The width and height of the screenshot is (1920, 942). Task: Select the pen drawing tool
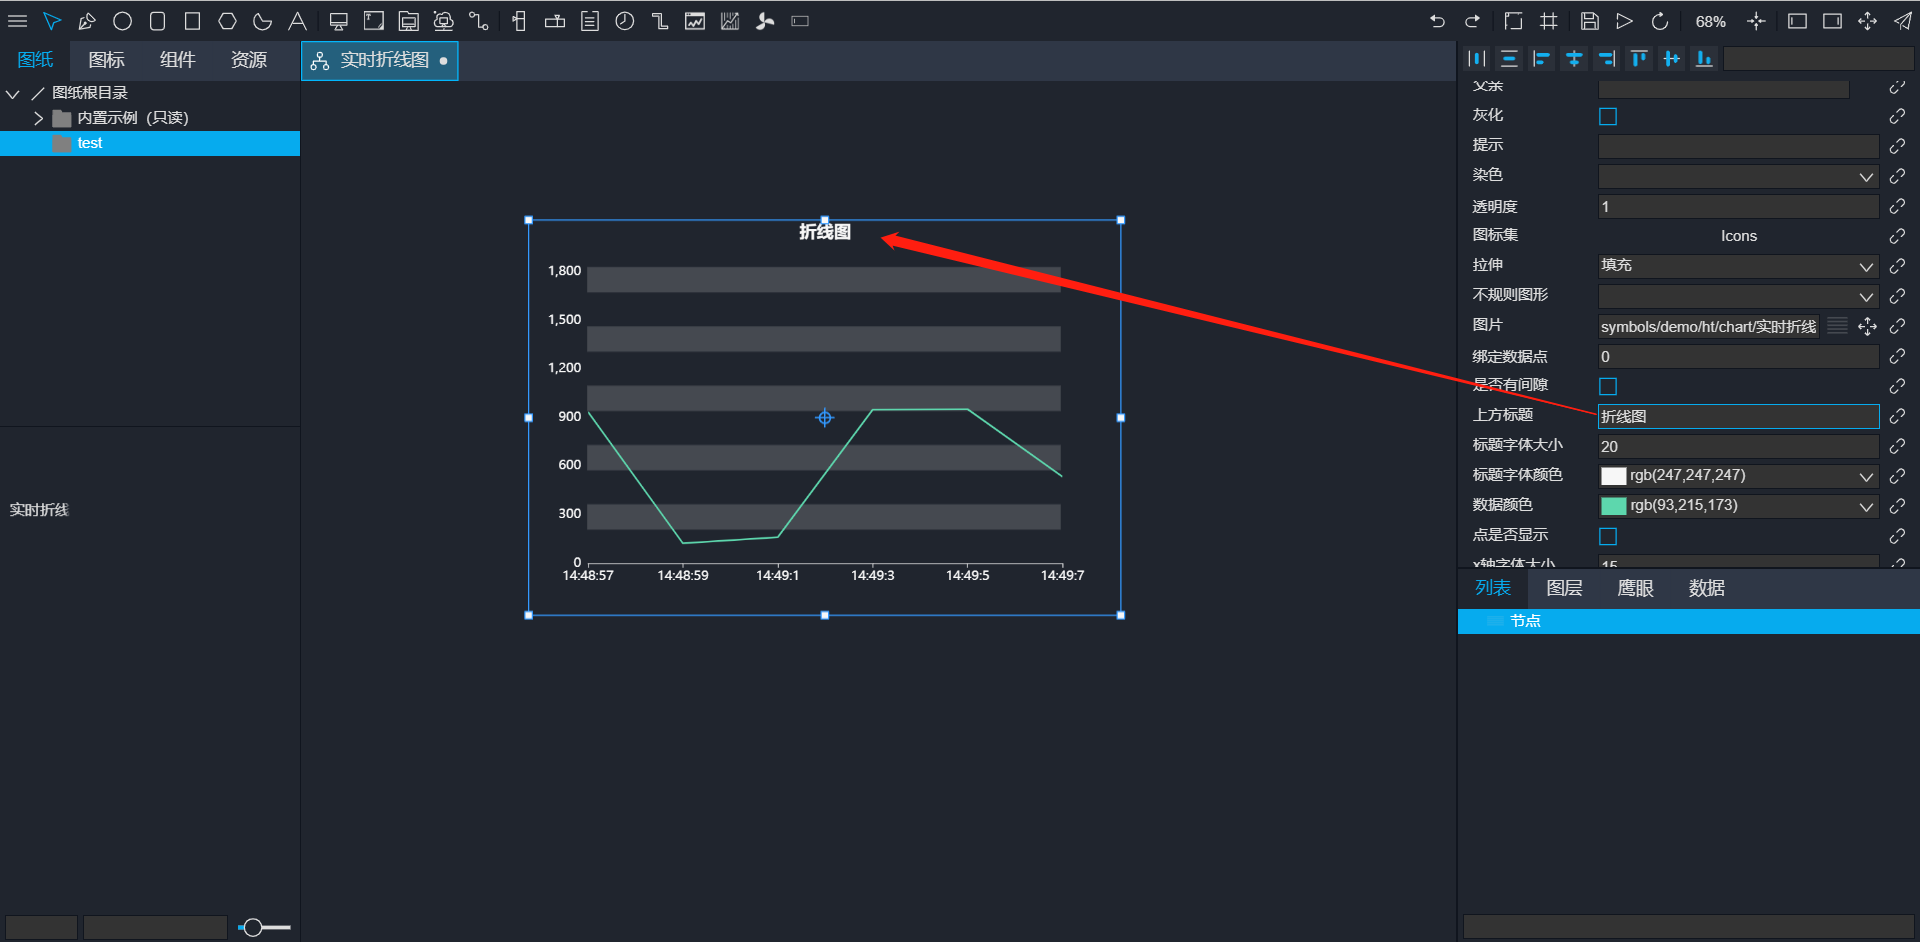click(87, 21)
